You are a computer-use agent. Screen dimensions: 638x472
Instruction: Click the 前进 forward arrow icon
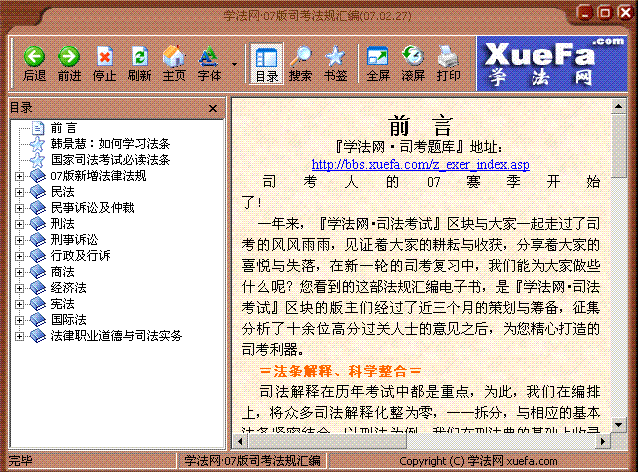point(69,56)
